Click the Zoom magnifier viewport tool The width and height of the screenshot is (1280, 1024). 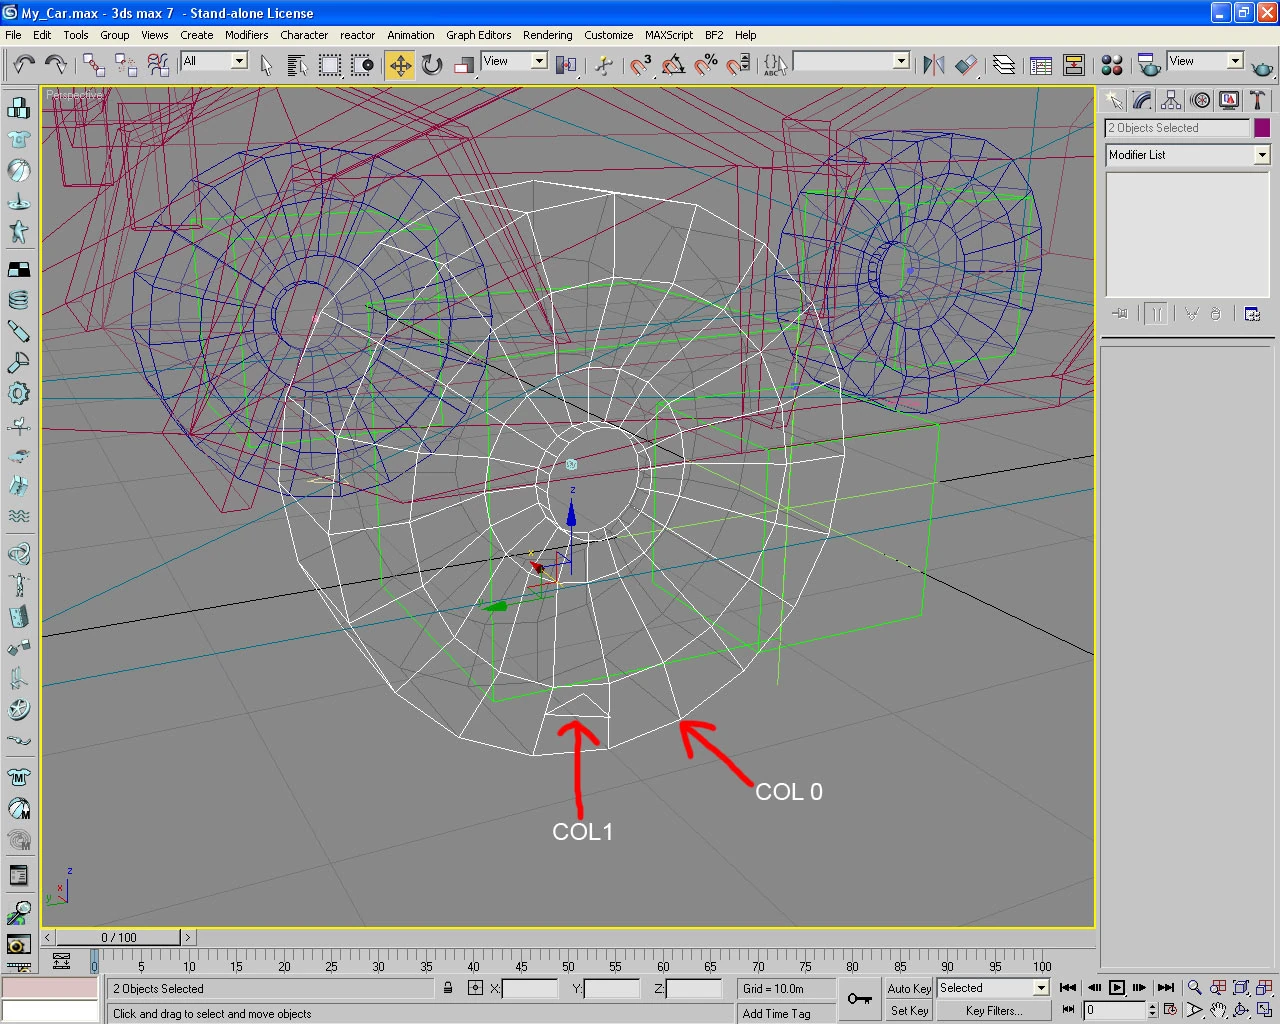[1194, 988]
